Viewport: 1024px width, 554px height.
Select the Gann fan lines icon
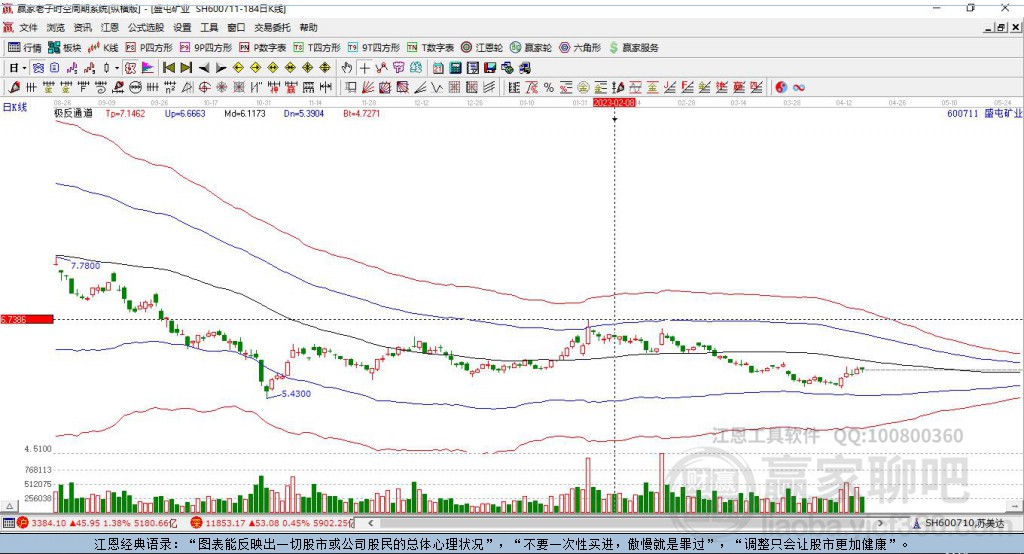368,88
